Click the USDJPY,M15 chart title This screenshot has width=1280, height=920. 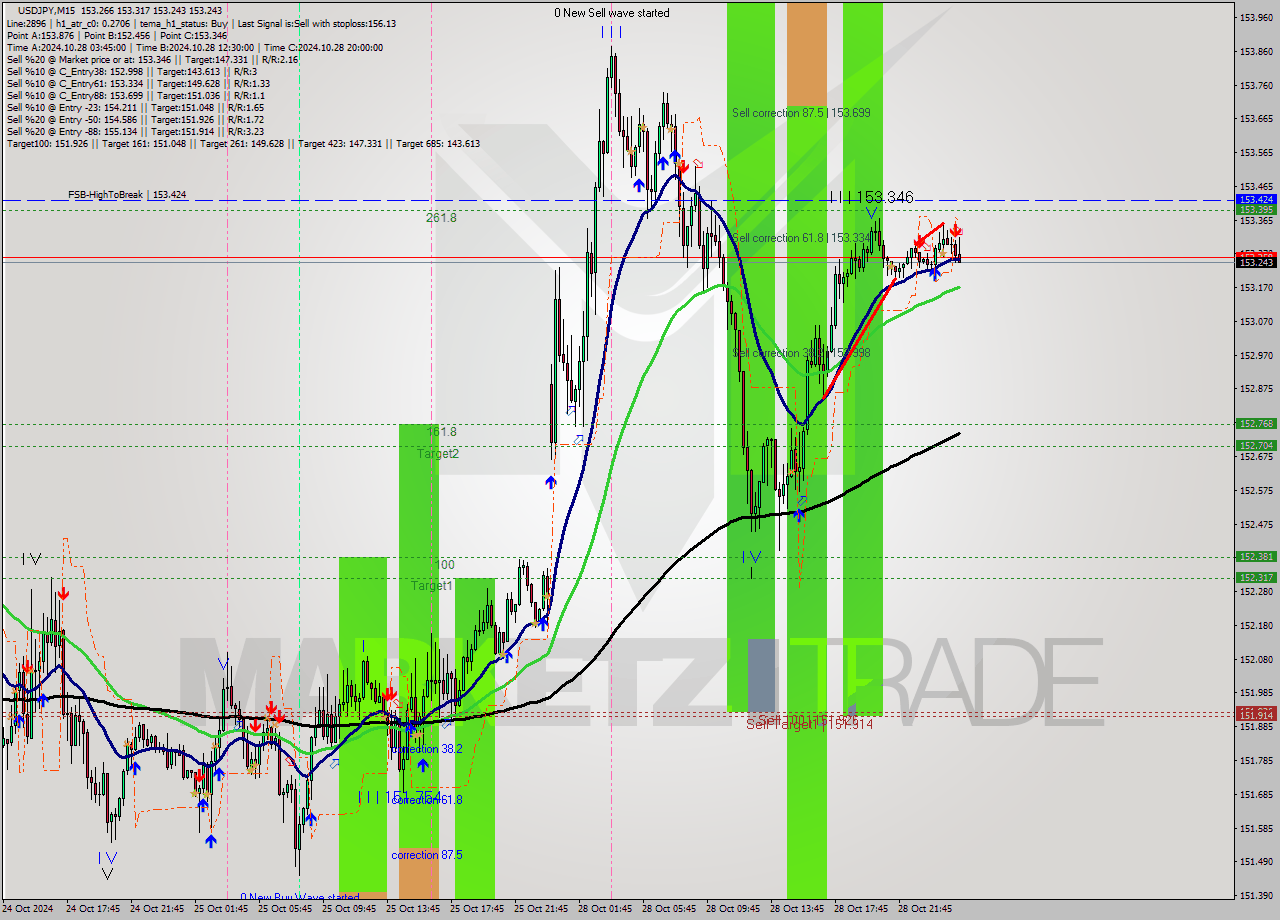(x=46, y=10)
